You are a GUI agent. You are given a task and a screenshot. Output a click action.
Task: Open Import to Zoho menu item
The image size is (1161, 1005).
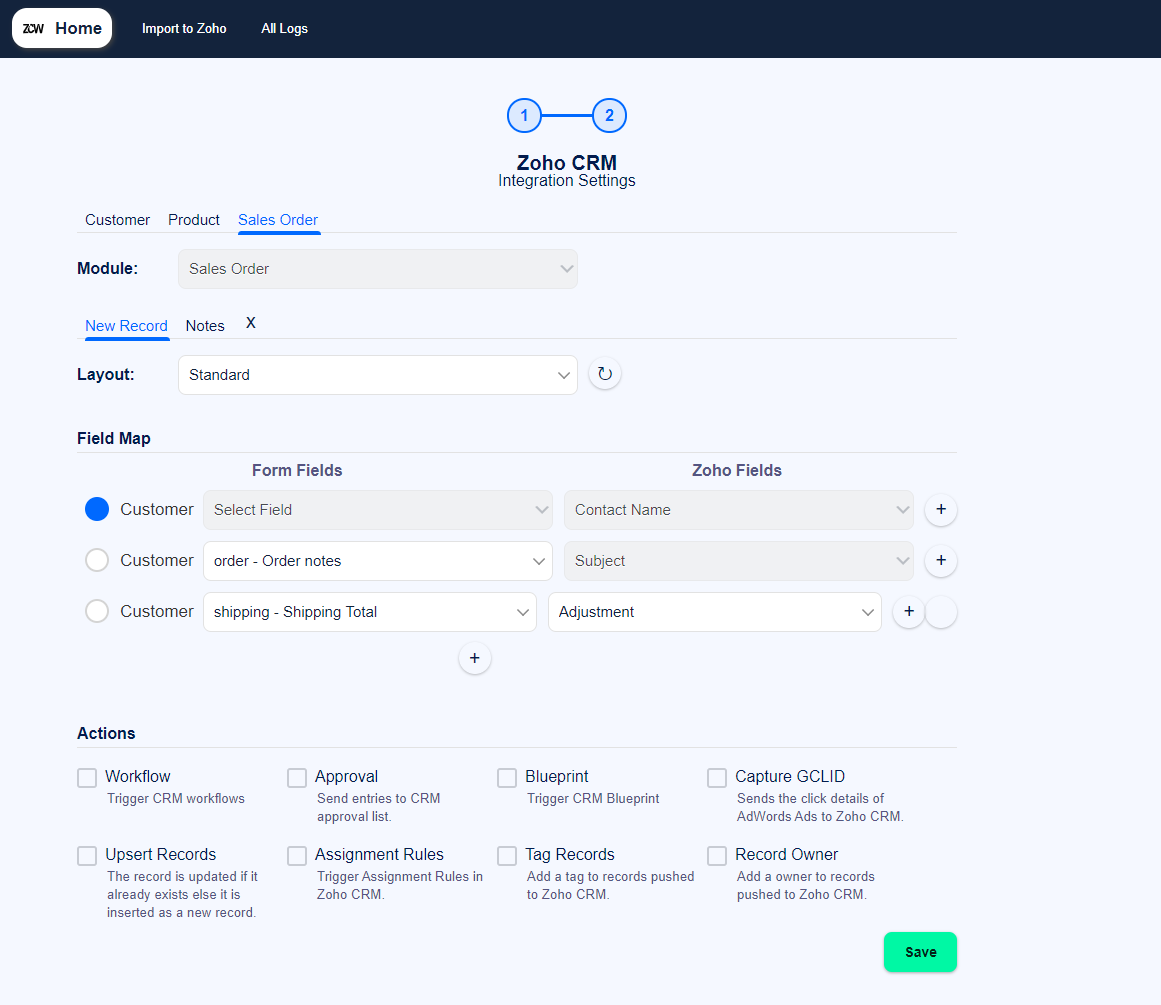click(x=184, y=28)
